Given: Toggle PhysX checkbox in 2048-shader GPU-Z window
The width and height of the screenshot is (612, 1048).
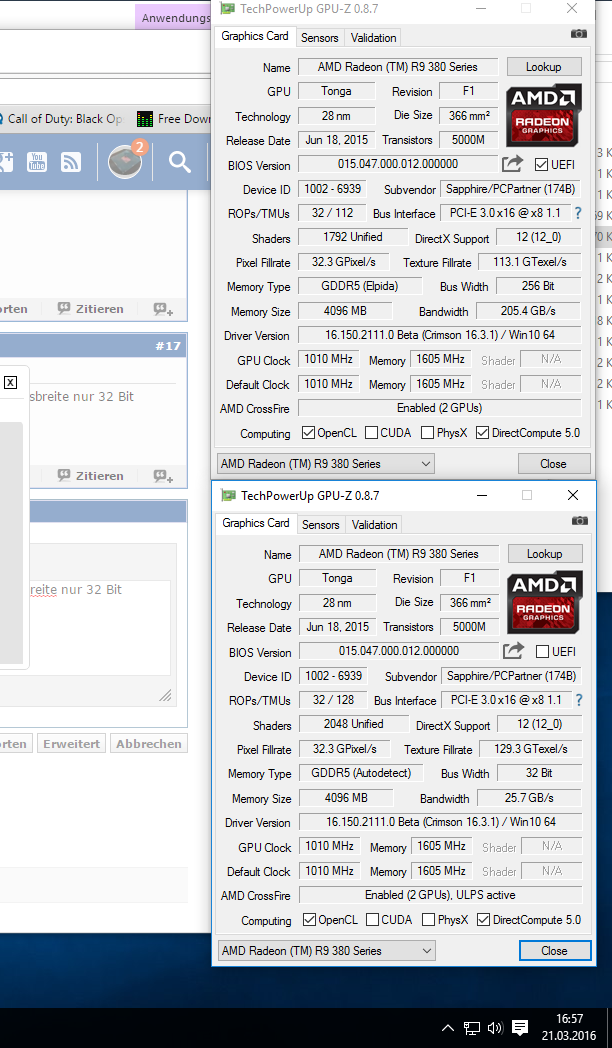Looking at the screenshot, I should (429, 920).
